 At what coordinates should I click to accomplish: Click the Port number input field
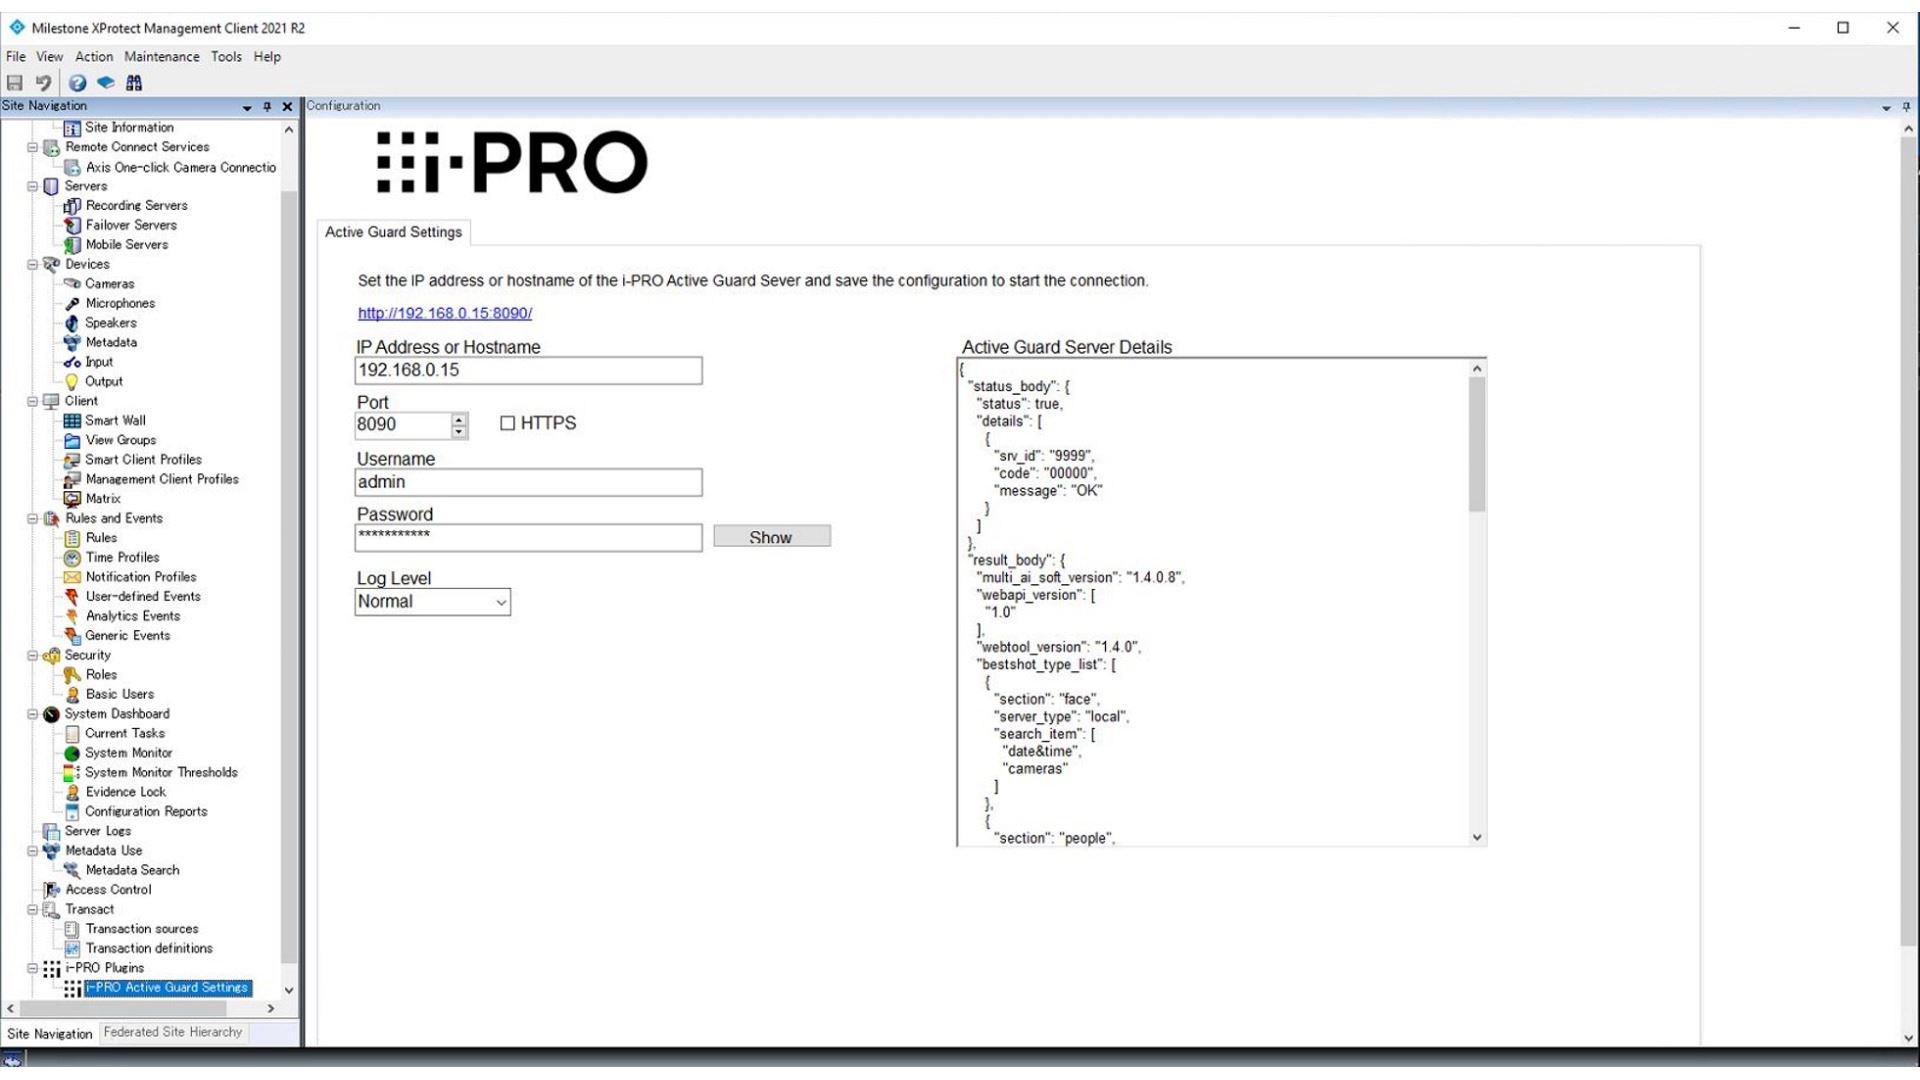(x=400, y=423)
